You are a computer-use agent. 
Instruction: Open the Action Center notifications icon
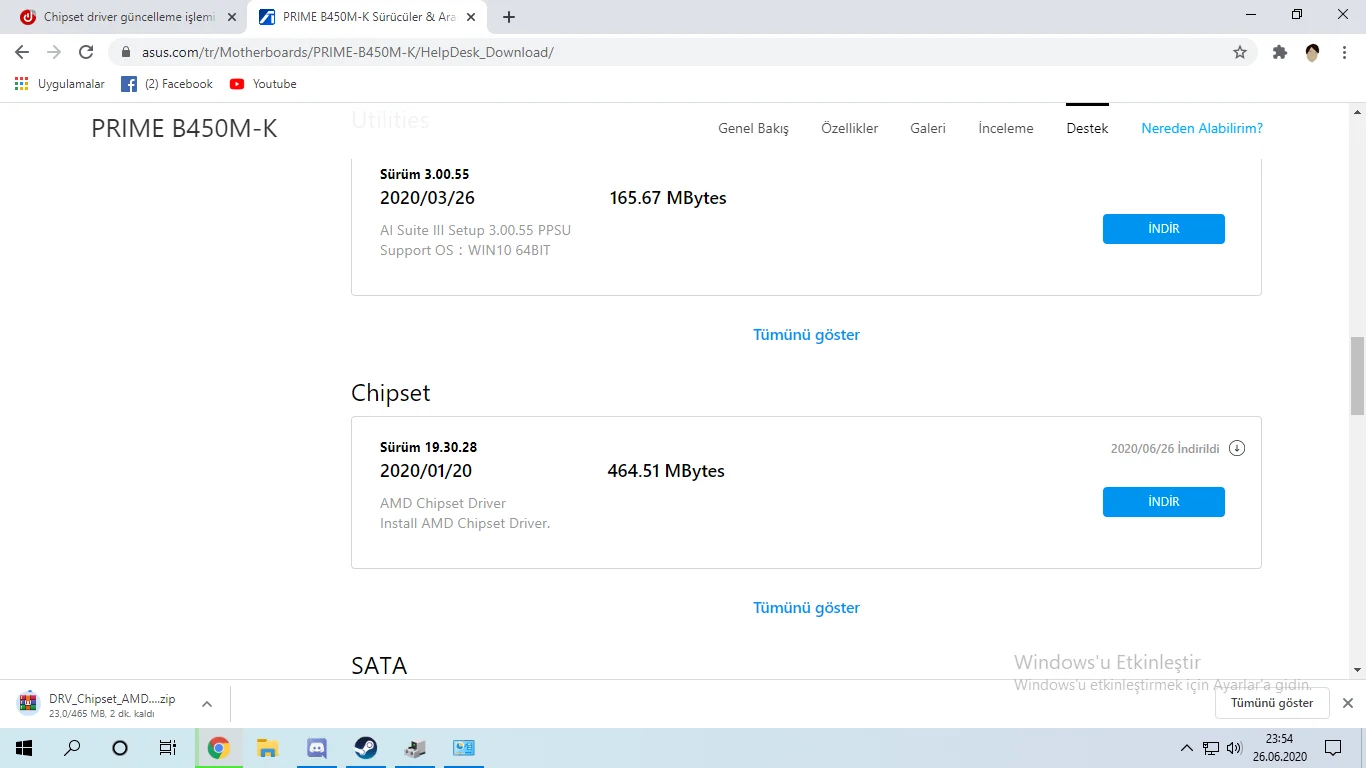[1333, 748]
